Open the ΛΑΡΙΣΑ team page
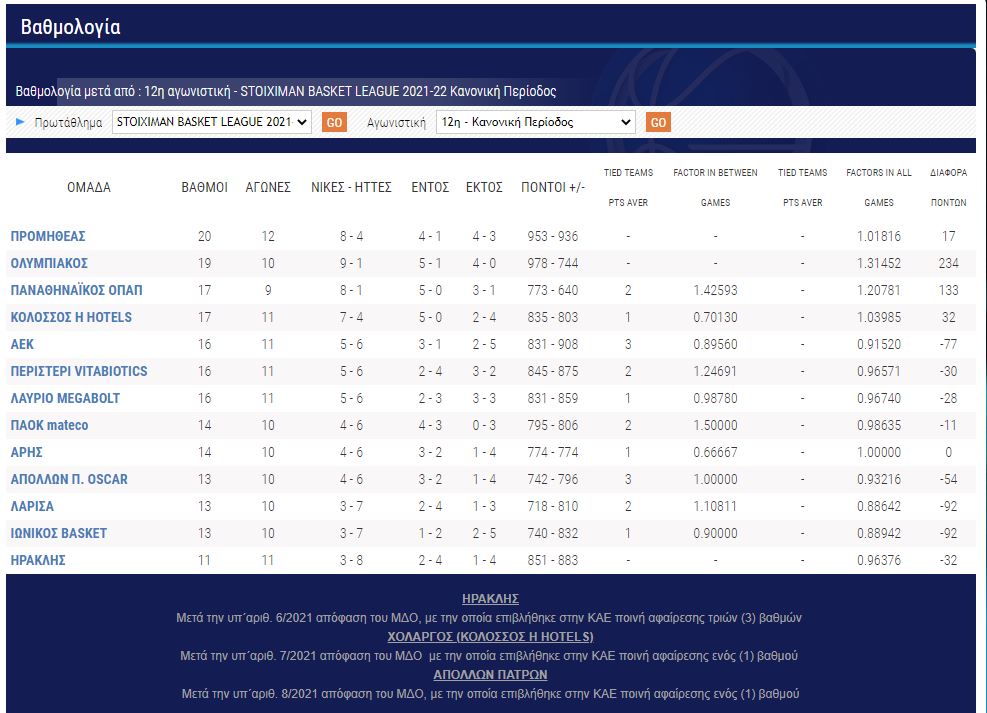This screenshot has height=713, width=987. coord(32,506)
